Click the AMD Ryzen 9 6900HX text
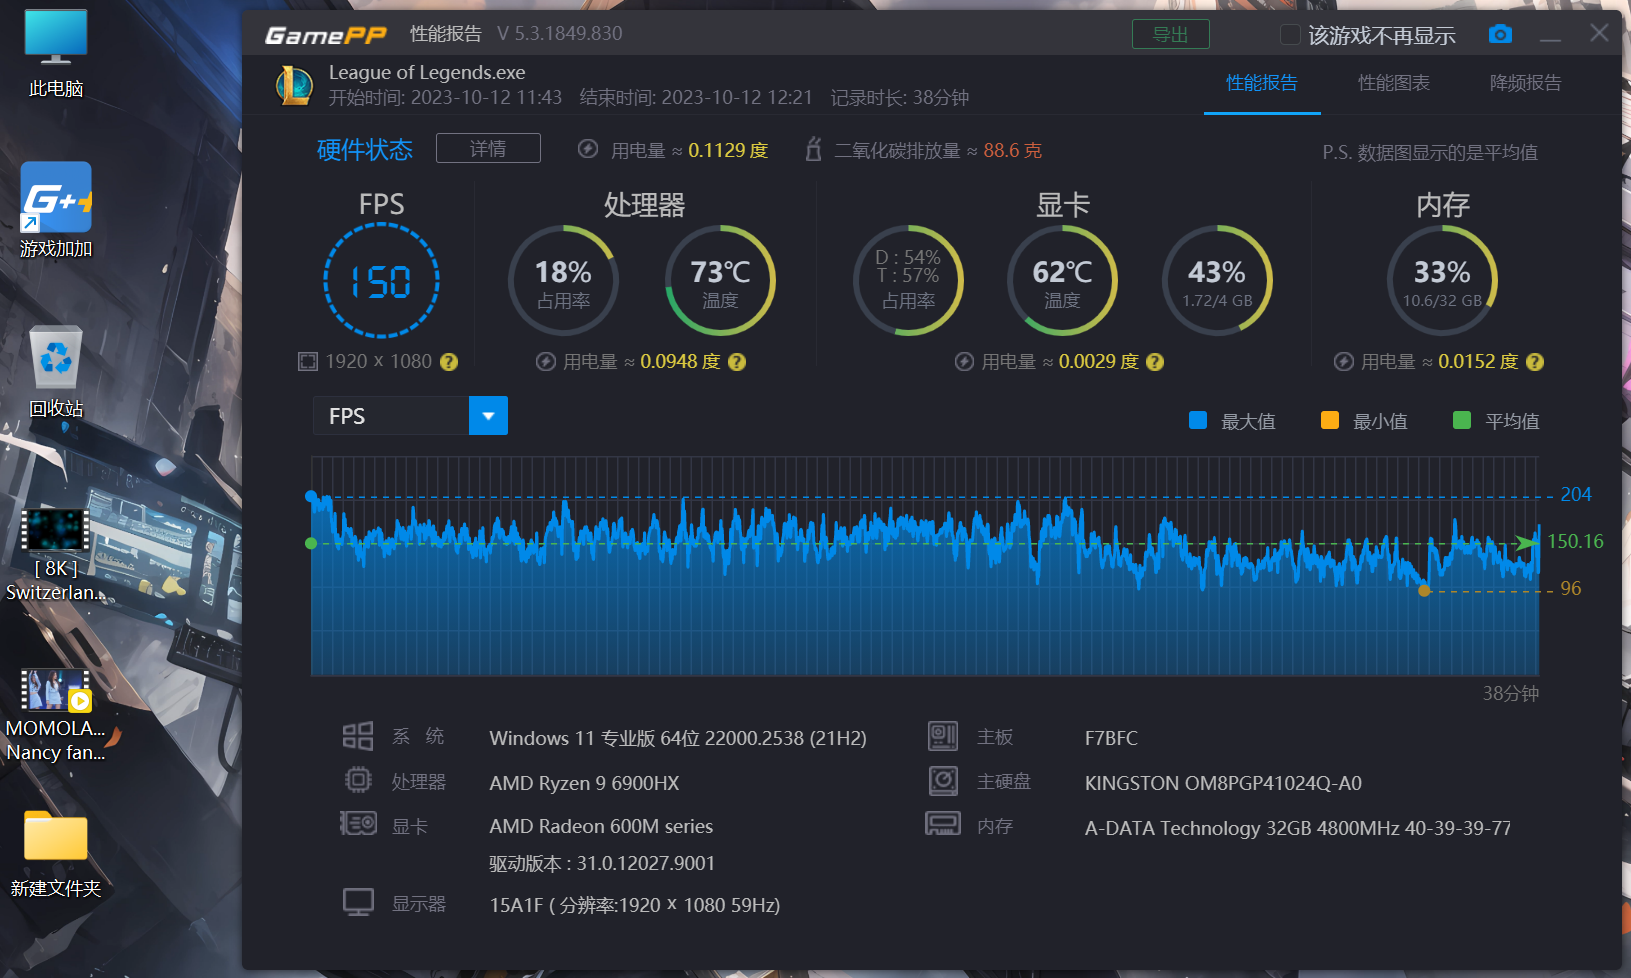Screen dimensions: 1631x978 [x=584, y=783]
